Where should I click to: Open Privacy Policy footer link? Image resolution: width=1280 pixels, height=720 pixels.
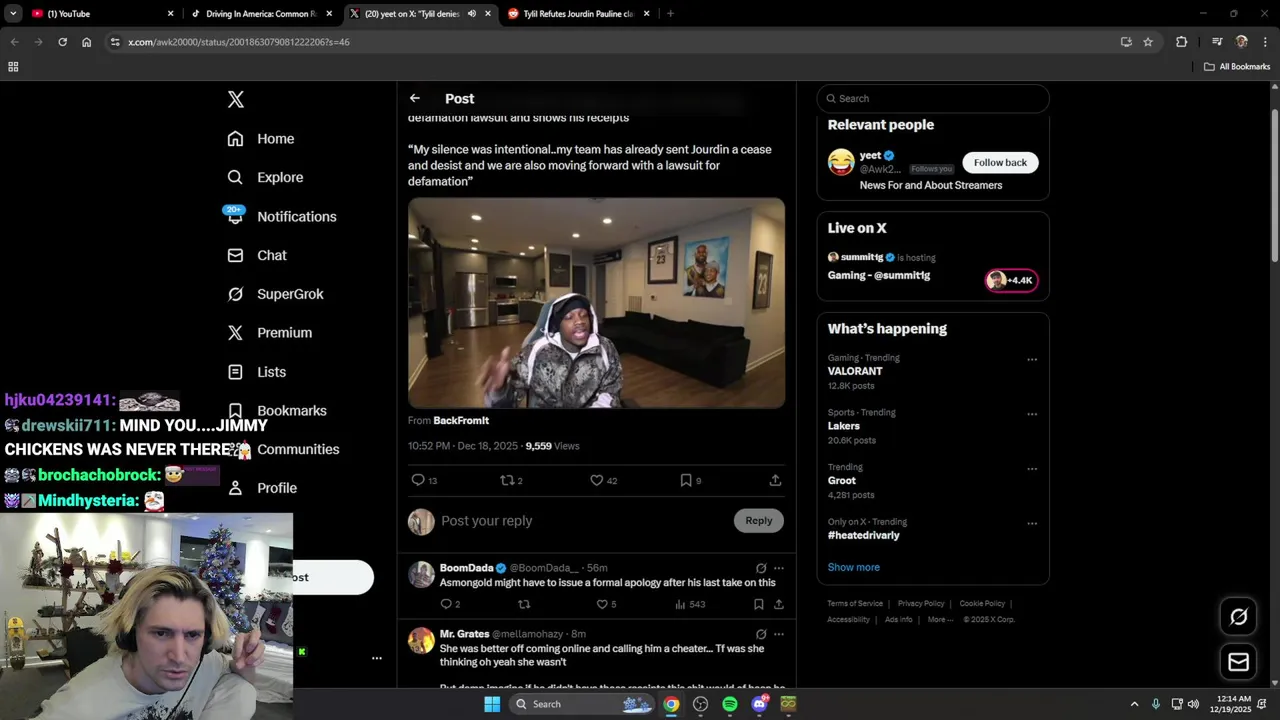[x=921, y=604]
